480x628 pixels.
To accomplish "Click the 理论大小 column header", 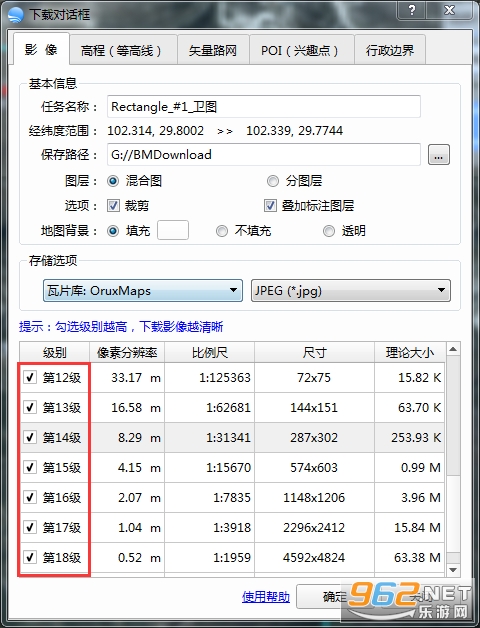I will (x=410, y=352).
